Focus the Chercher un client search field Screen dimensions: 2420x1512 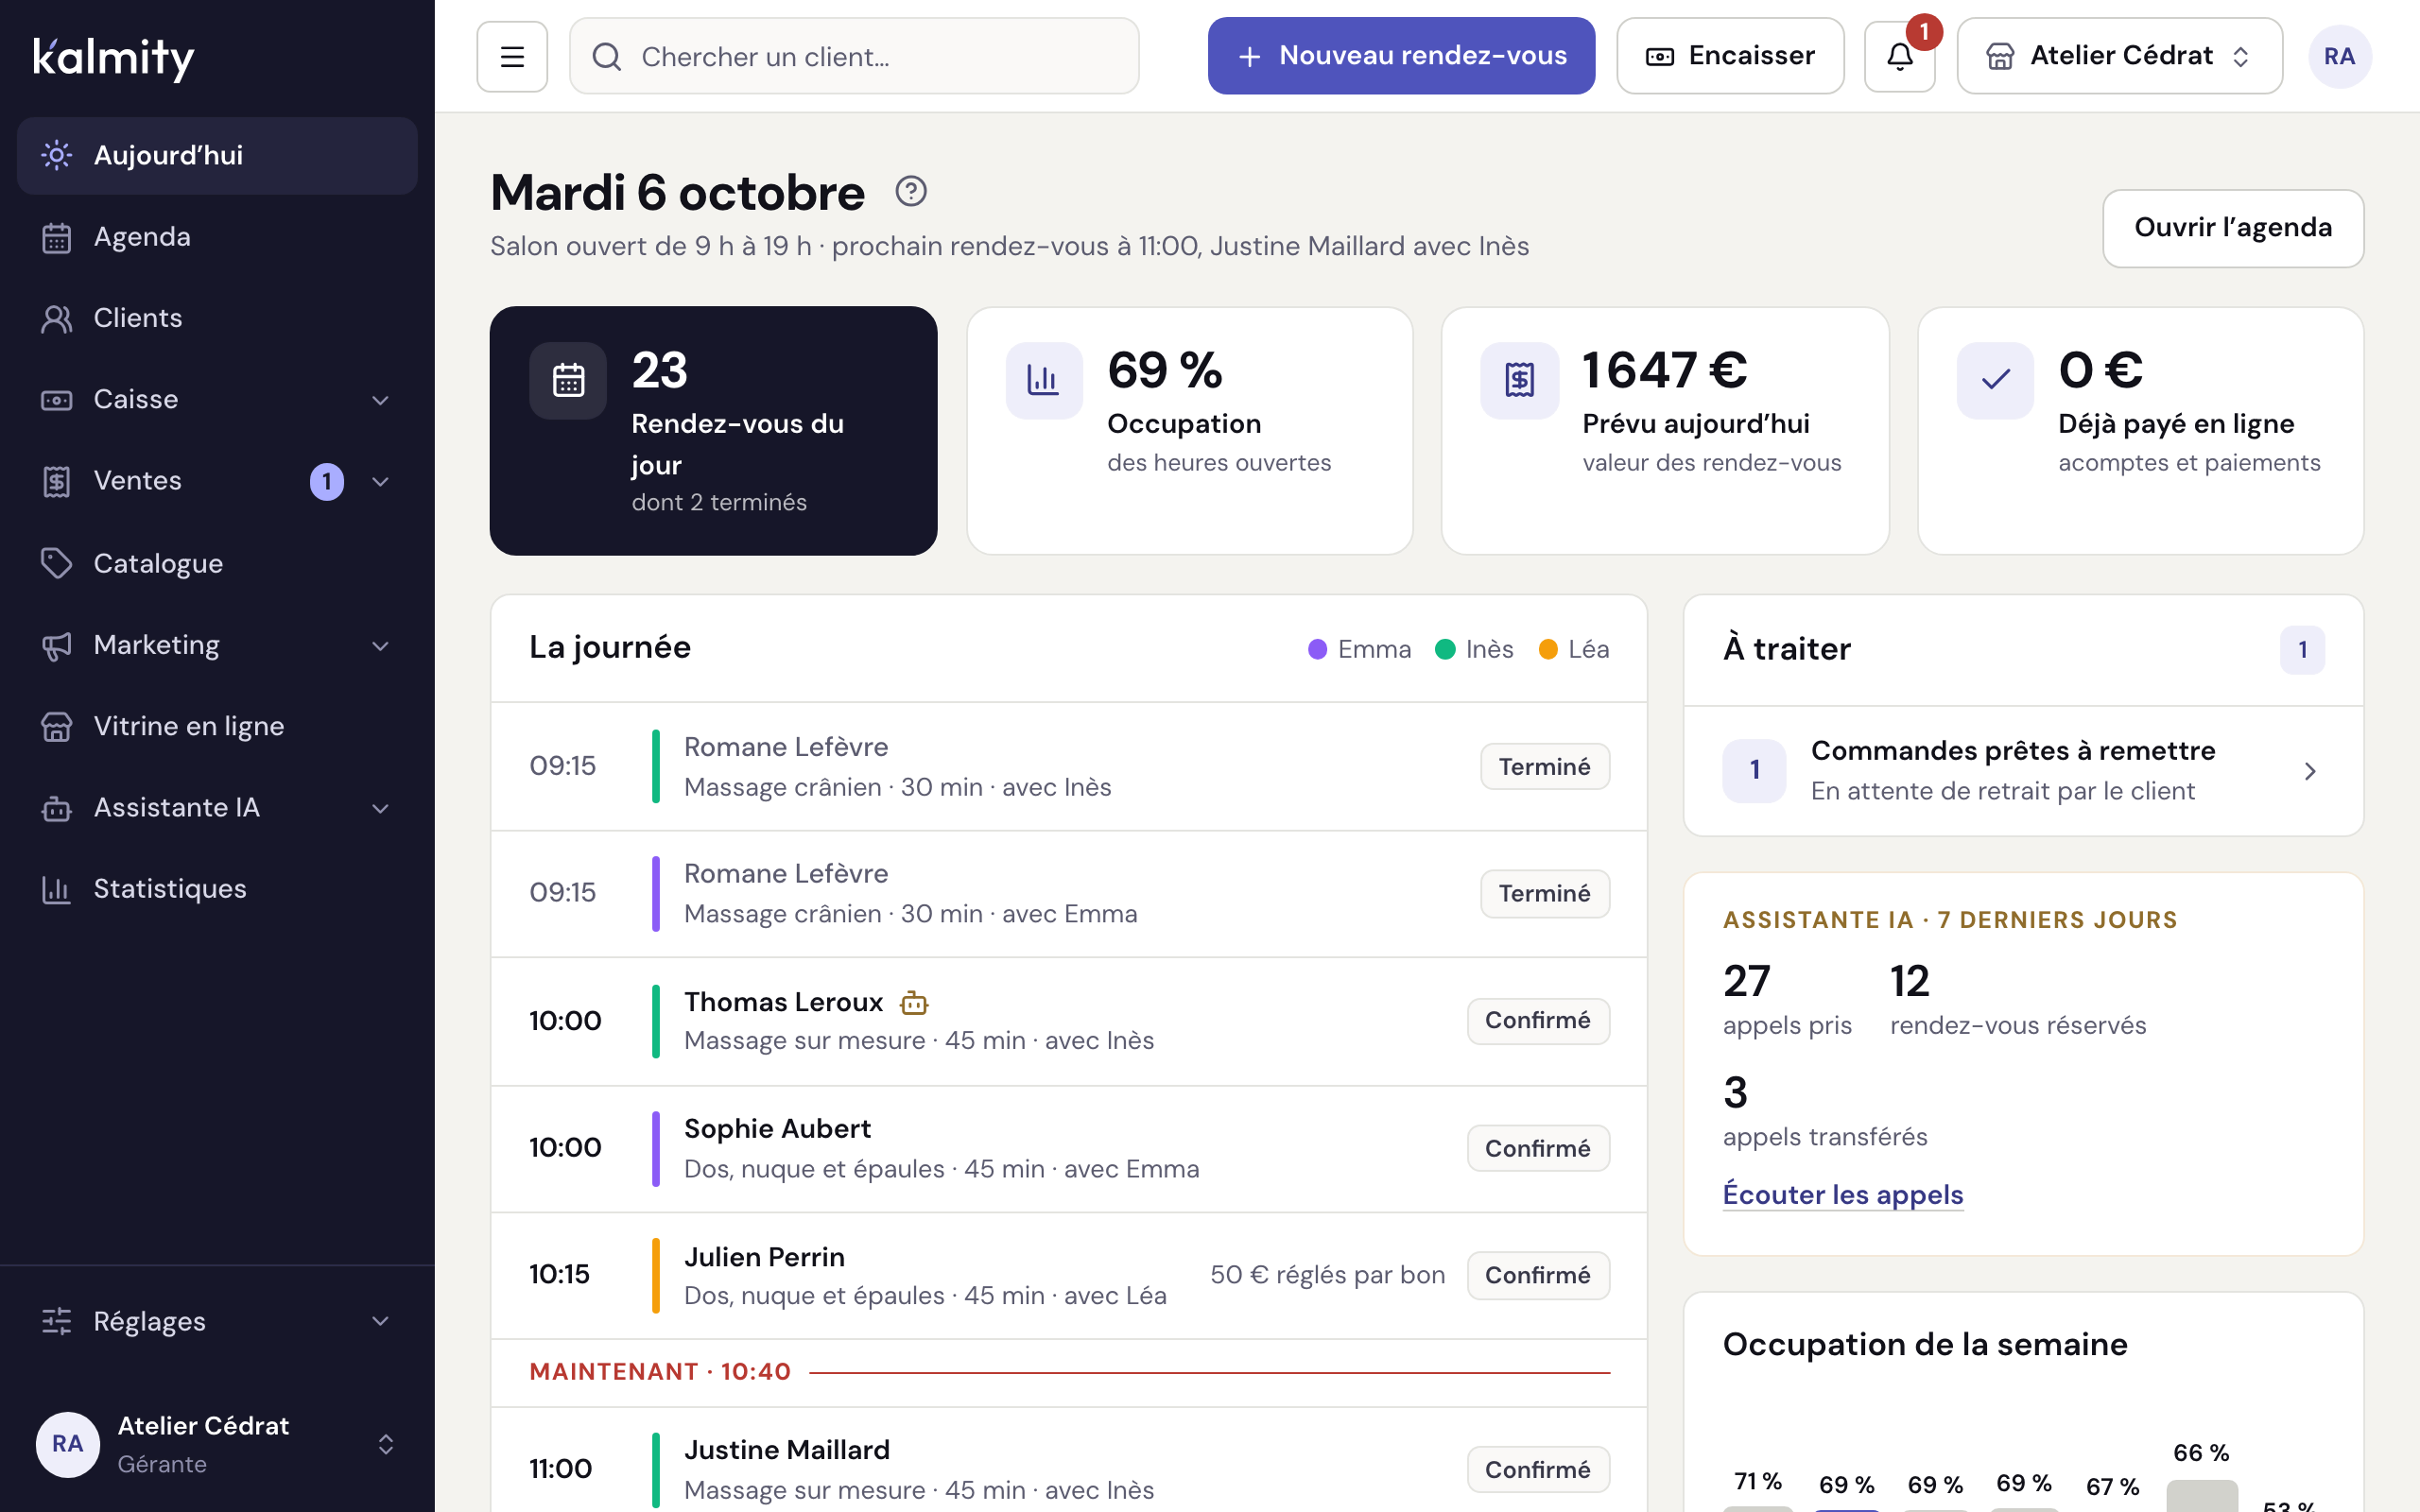point(854,56)
